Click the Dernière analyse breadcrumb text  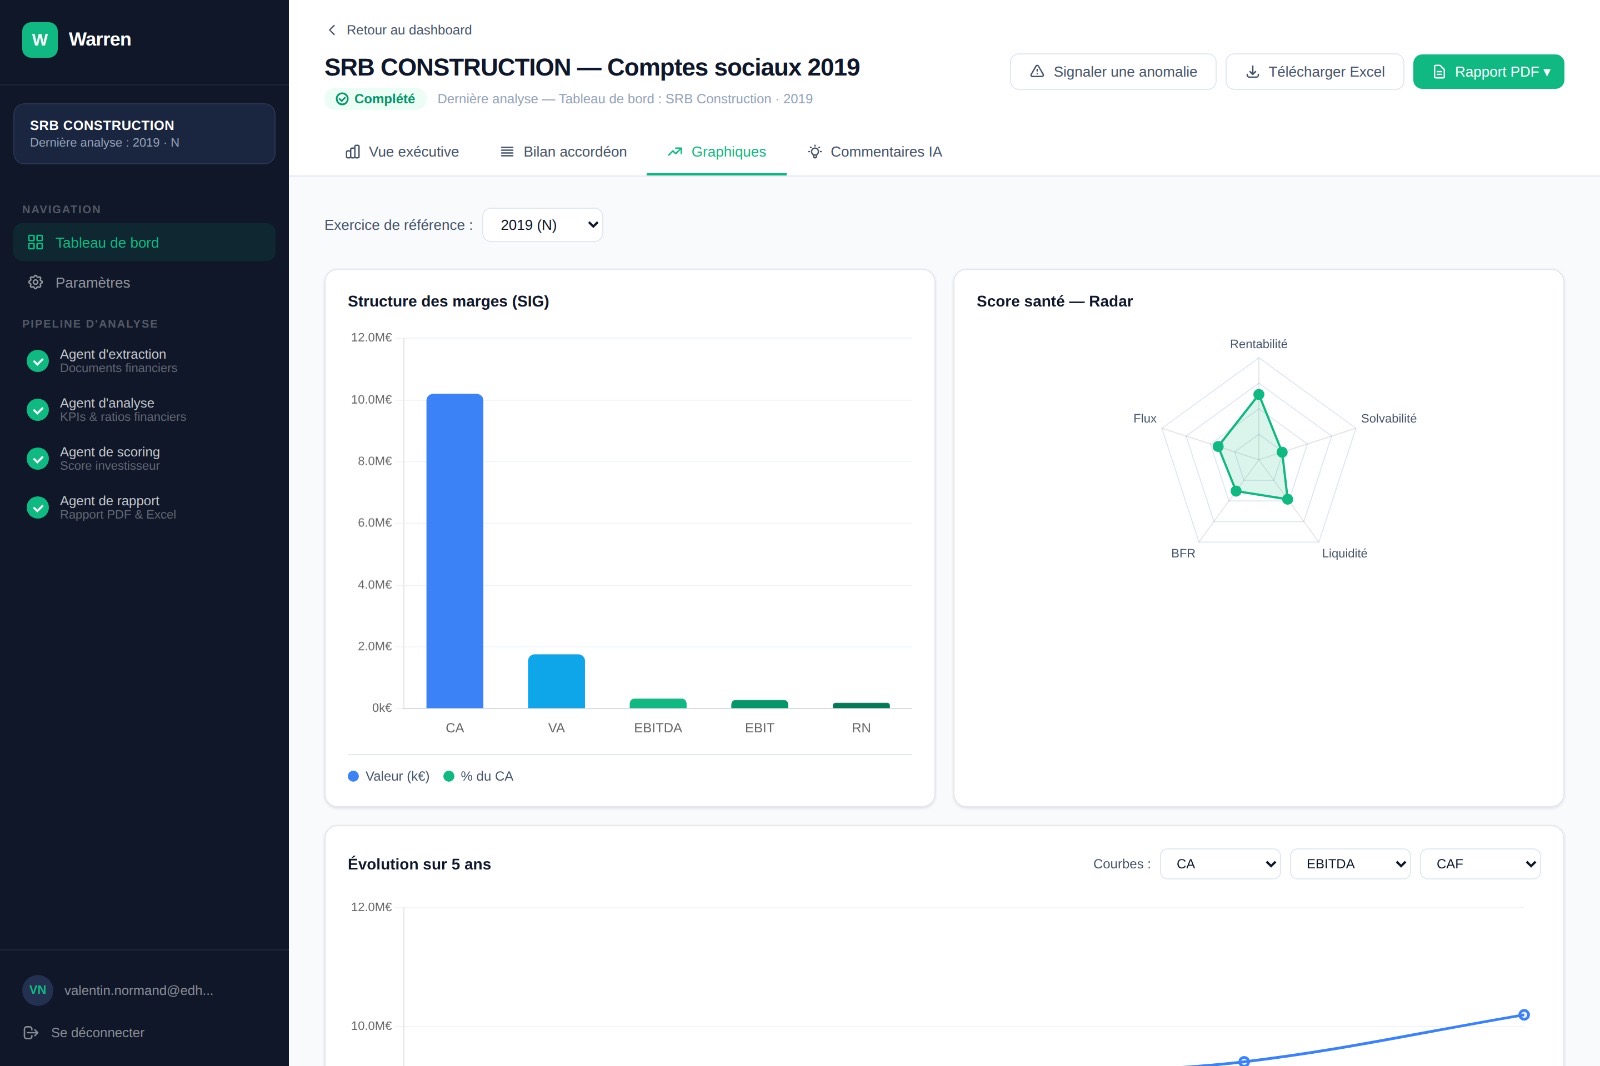pyautogui.click(x=625, y=99)
